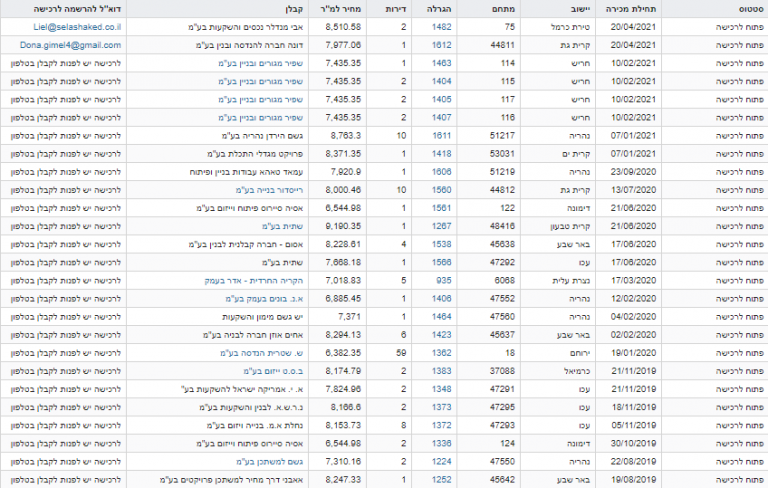Image resolution: width=768 pixels, height=488 pixels.
Task: Open lottery 1418 for קרית ים
Action: coord(441,153)
